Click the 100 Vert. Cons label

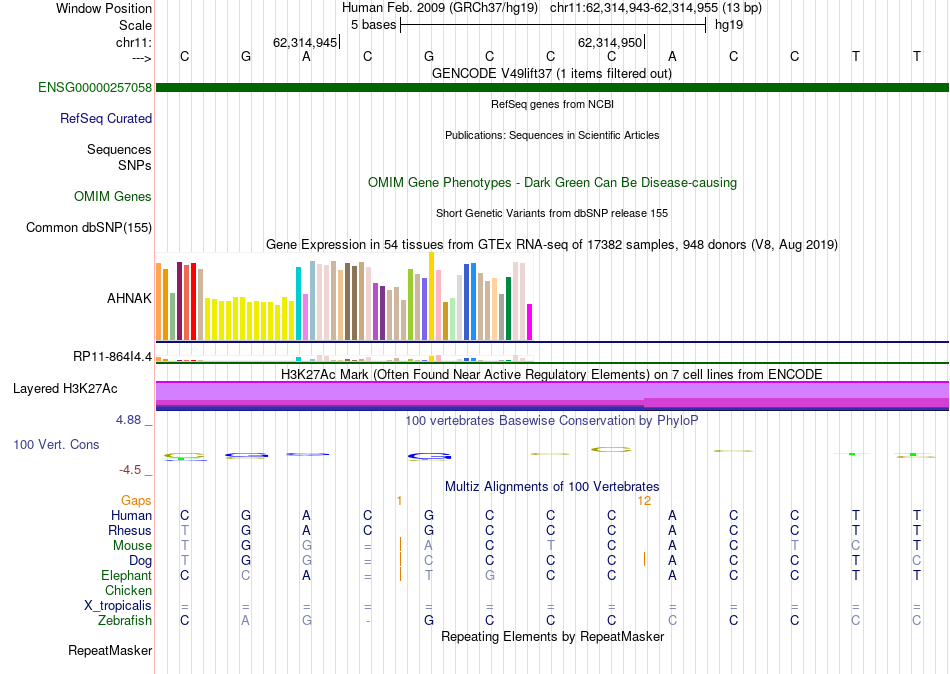[x=56, y=444]
